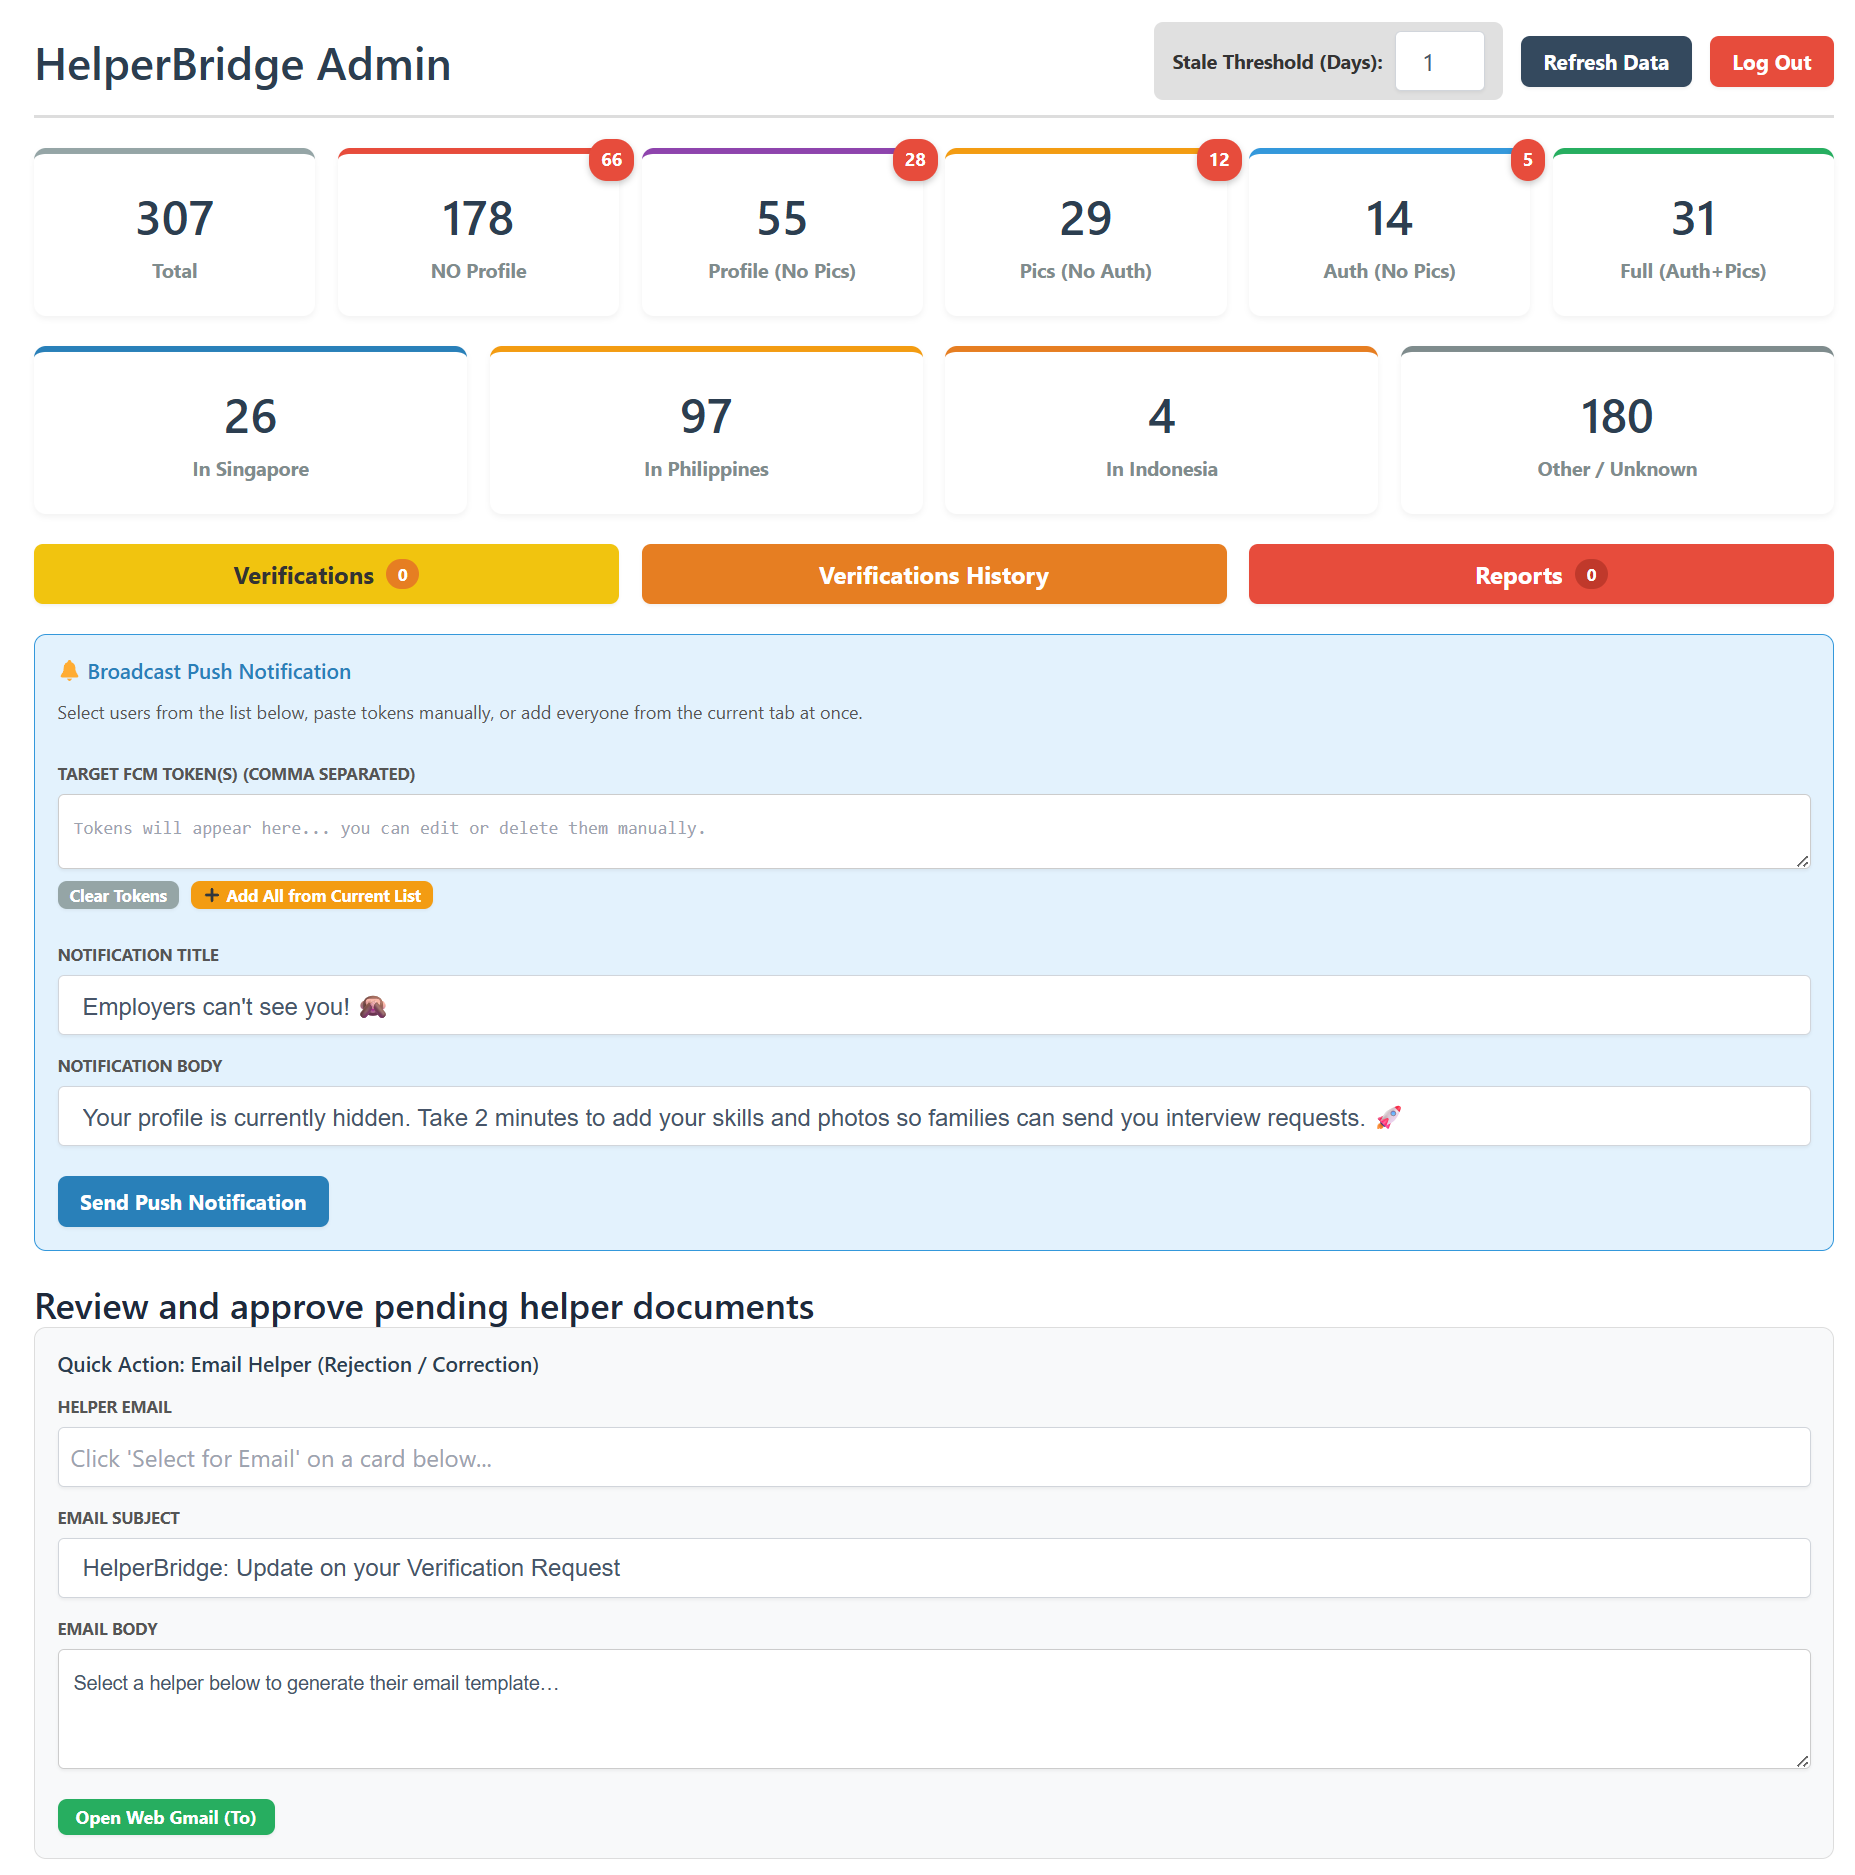
Task: Edit the Email Subject field
Action: (934, 1568)
